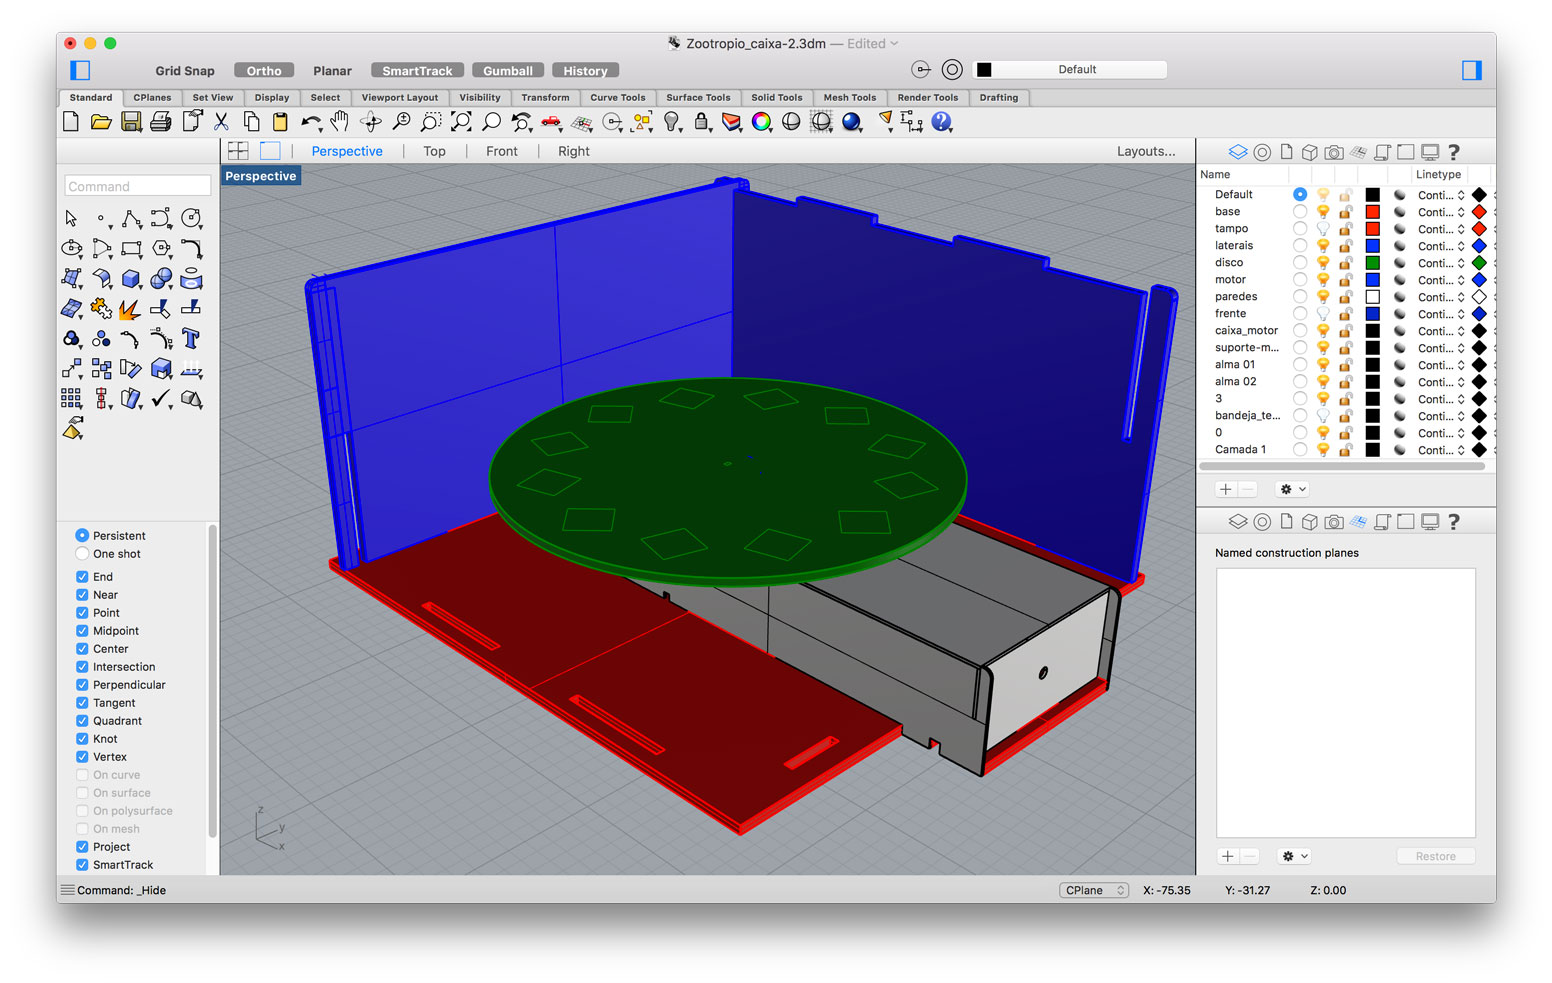Toggle the End object snap checkbox
The width and height of the screenshot is (1552, 983).
[x=82, y=577]
